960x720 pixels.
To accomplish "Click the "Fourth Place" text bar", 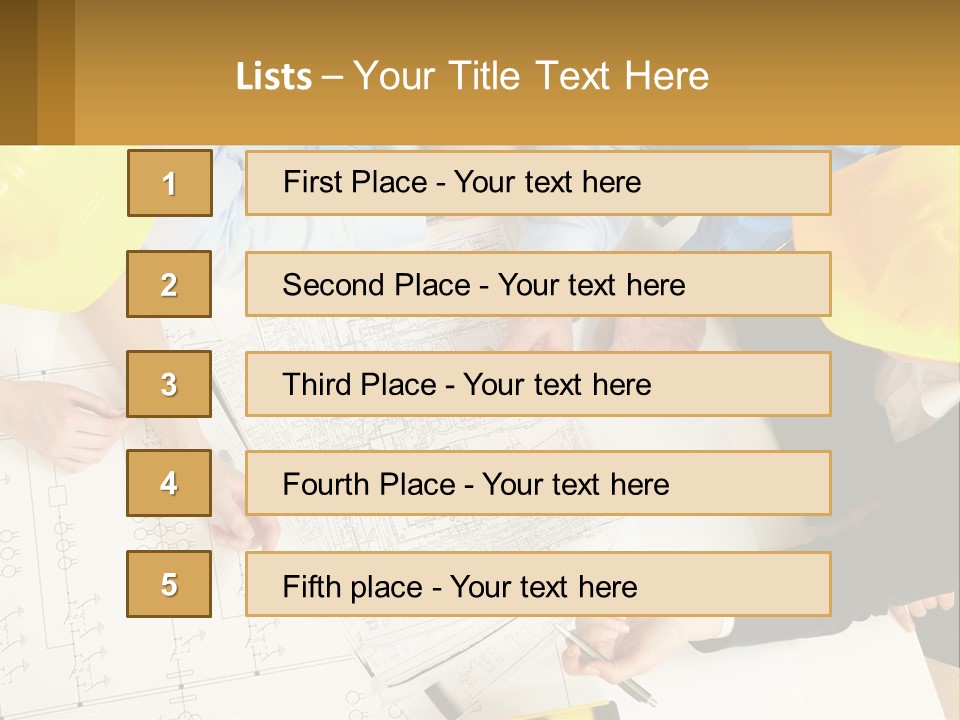I will click(x=538, y=484).
